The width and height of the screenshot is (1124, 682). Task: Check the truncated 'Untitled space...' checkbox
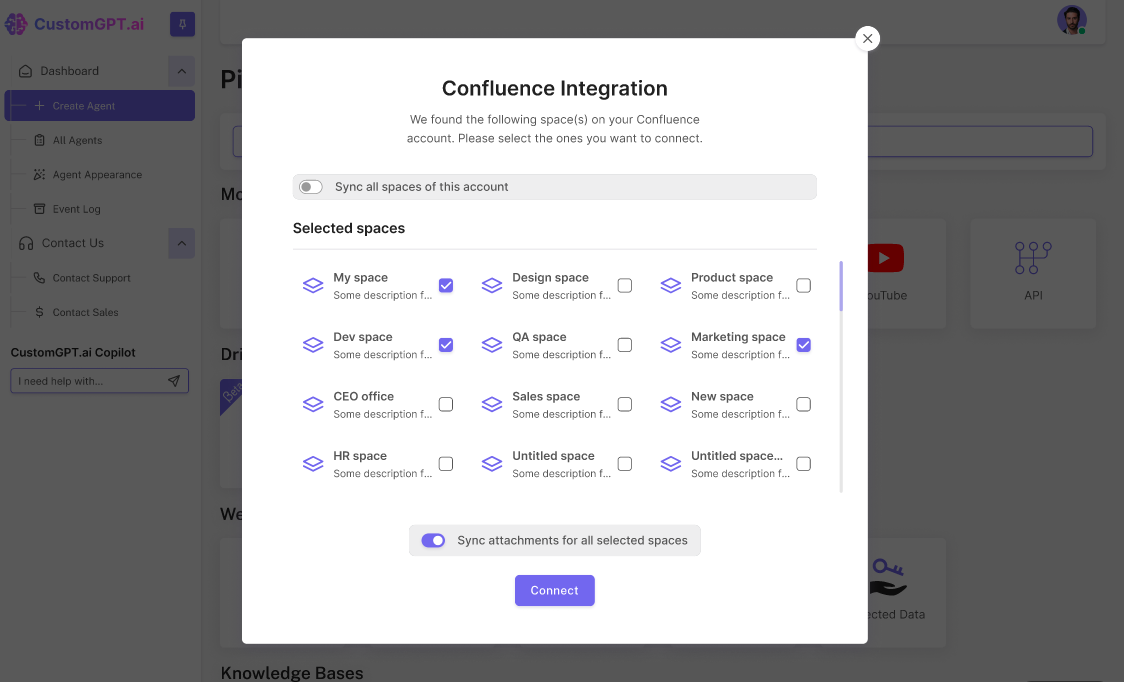pyautogui.click(x=804, y=464)
